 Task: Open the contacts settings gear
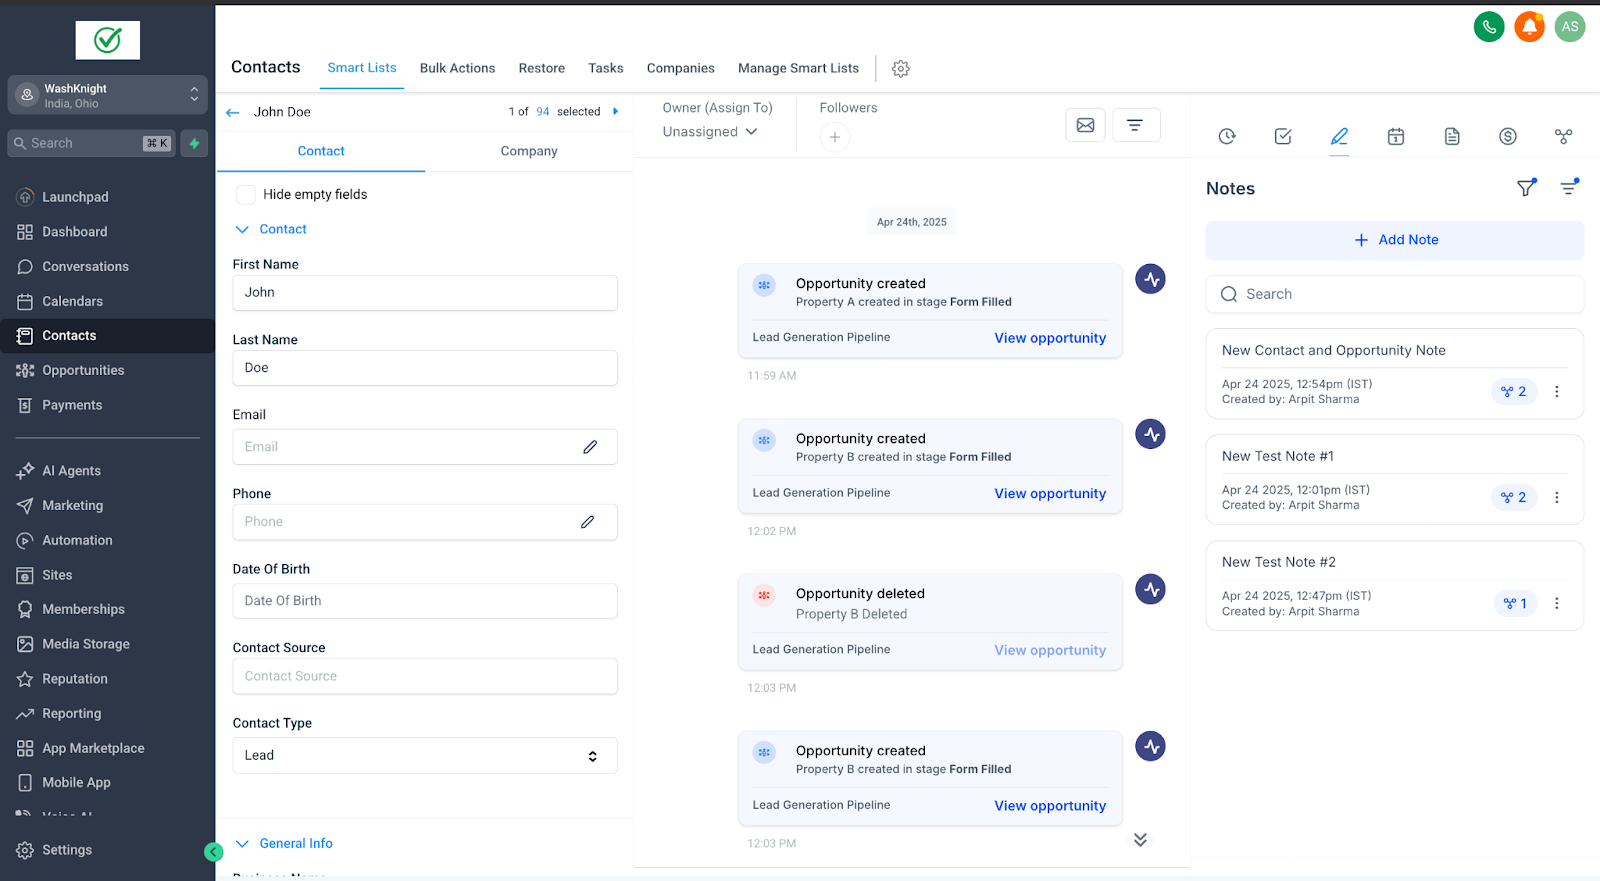click(901, 68)
